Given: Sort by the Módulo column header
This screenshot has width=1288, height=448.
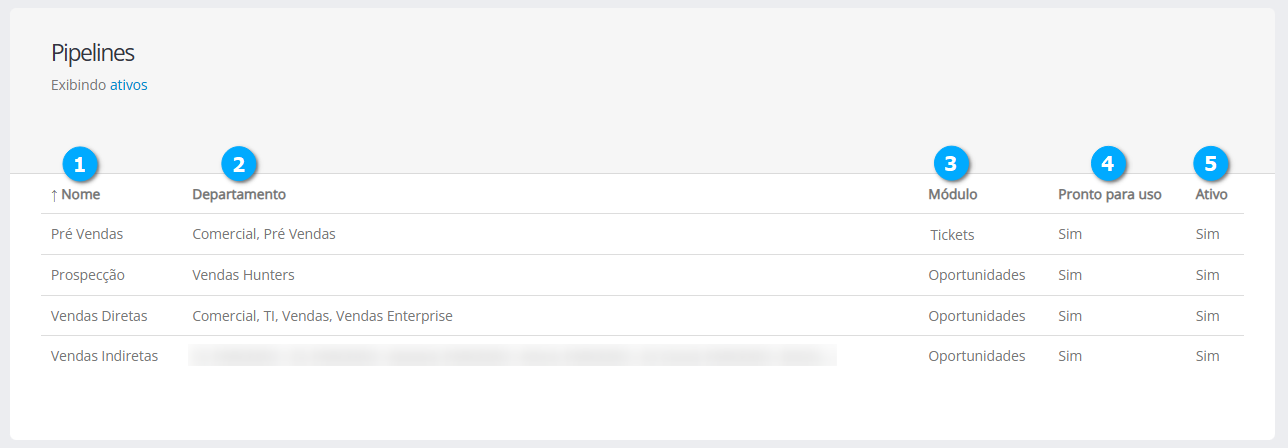Looking at the screenshot, I should pos(953,195).
